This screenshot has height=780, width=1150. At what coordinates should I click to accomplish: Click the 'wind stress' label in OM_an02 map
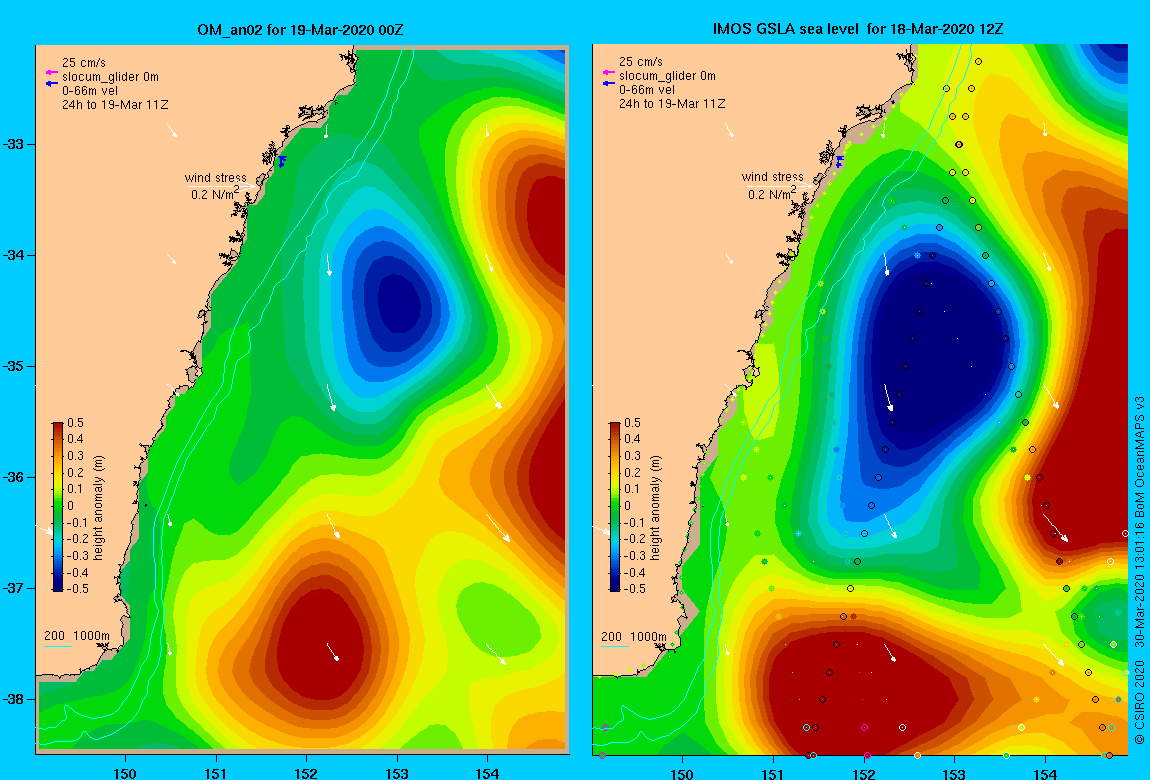216,177
